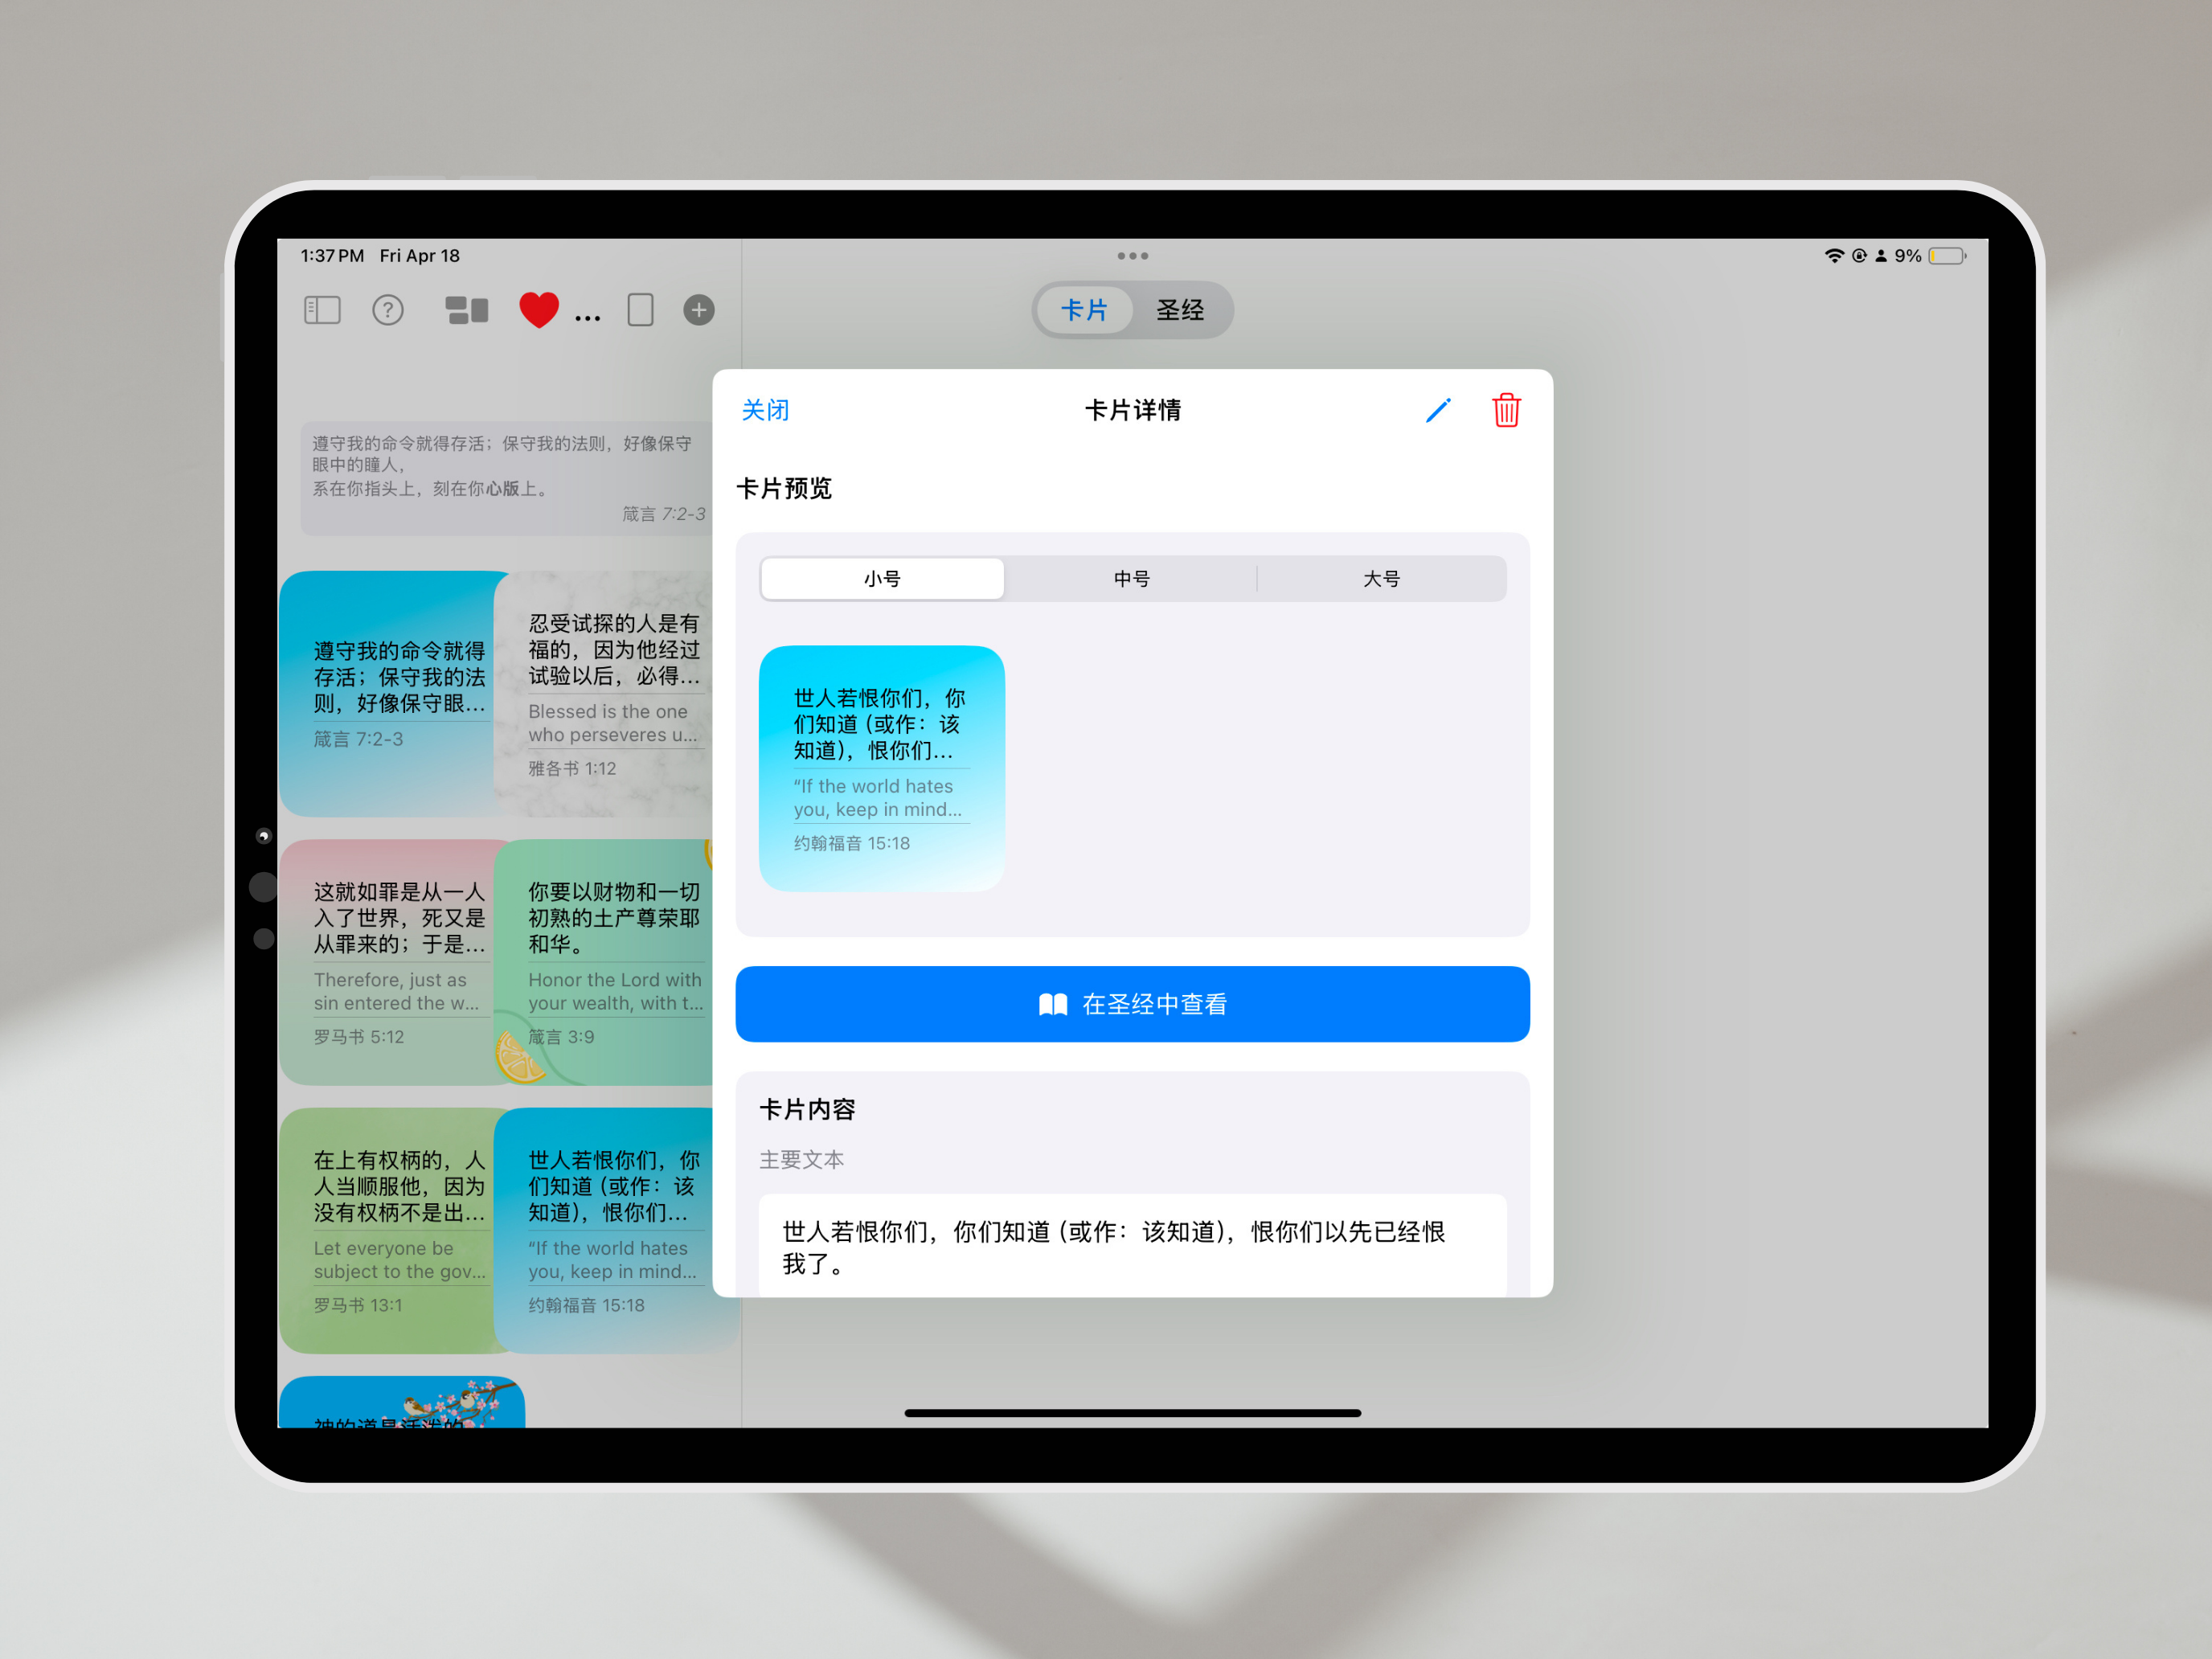2212x1659 pixels.
Task: Click the 主要文本 label
Action: tap(801, 1159)
